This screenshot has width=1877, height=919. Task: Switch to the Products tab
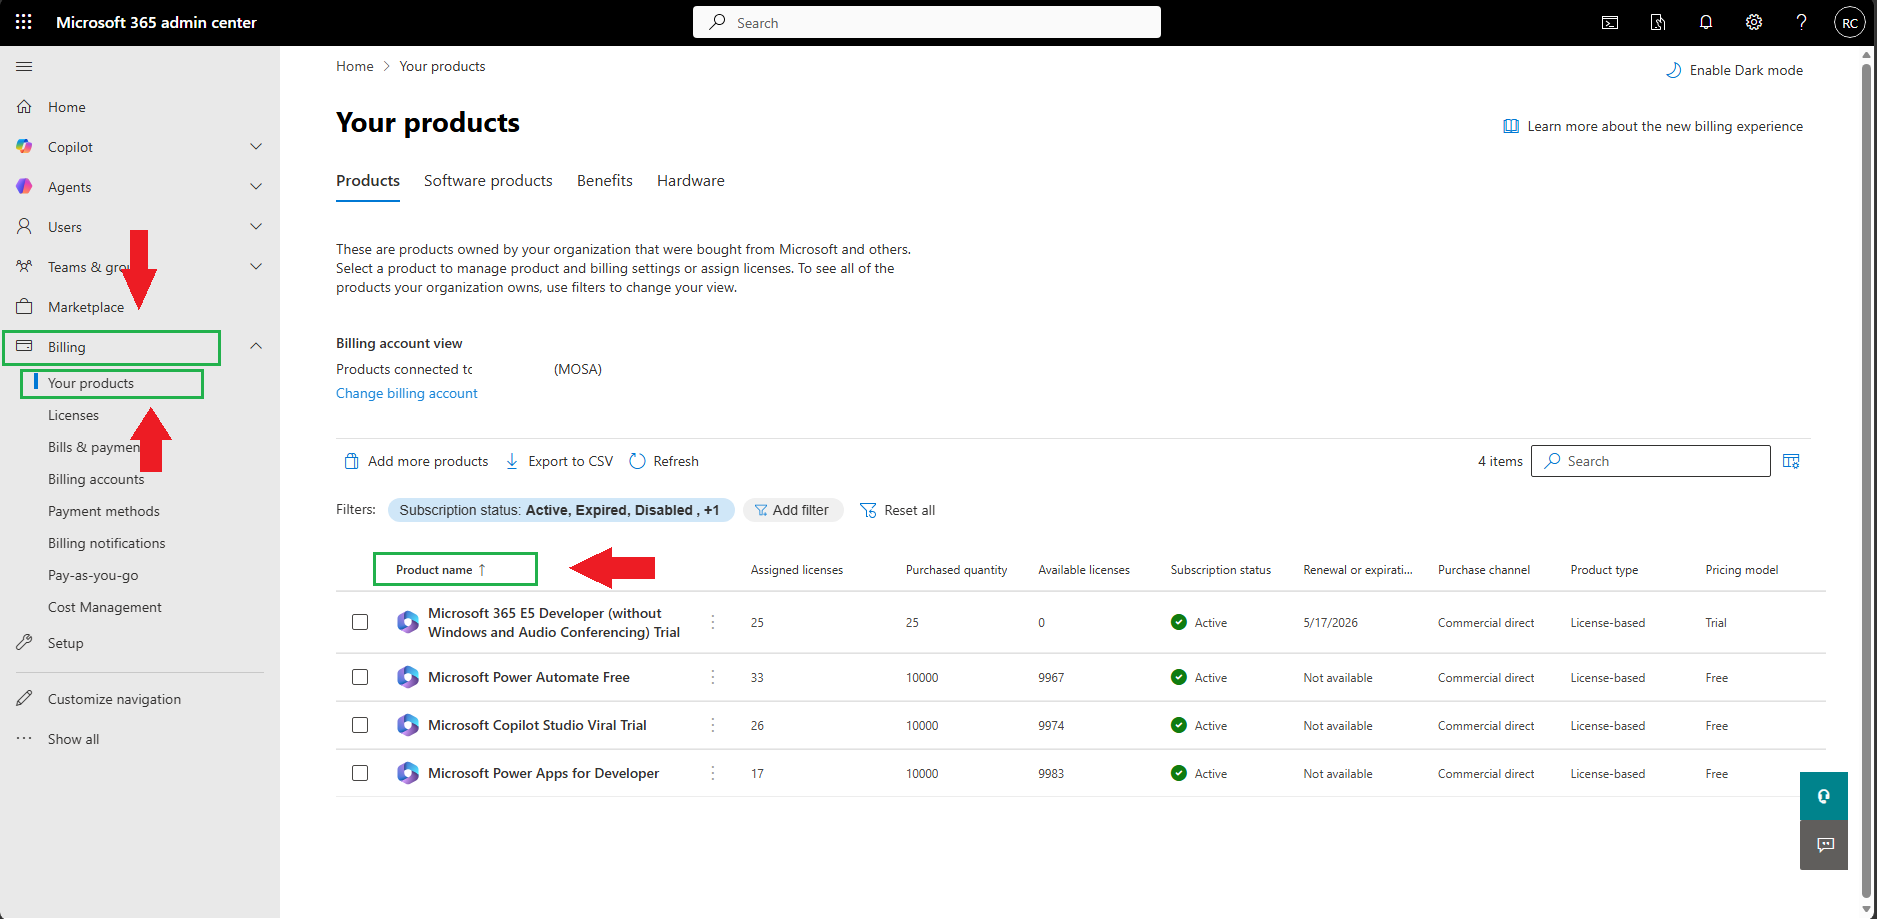point(368,181)
